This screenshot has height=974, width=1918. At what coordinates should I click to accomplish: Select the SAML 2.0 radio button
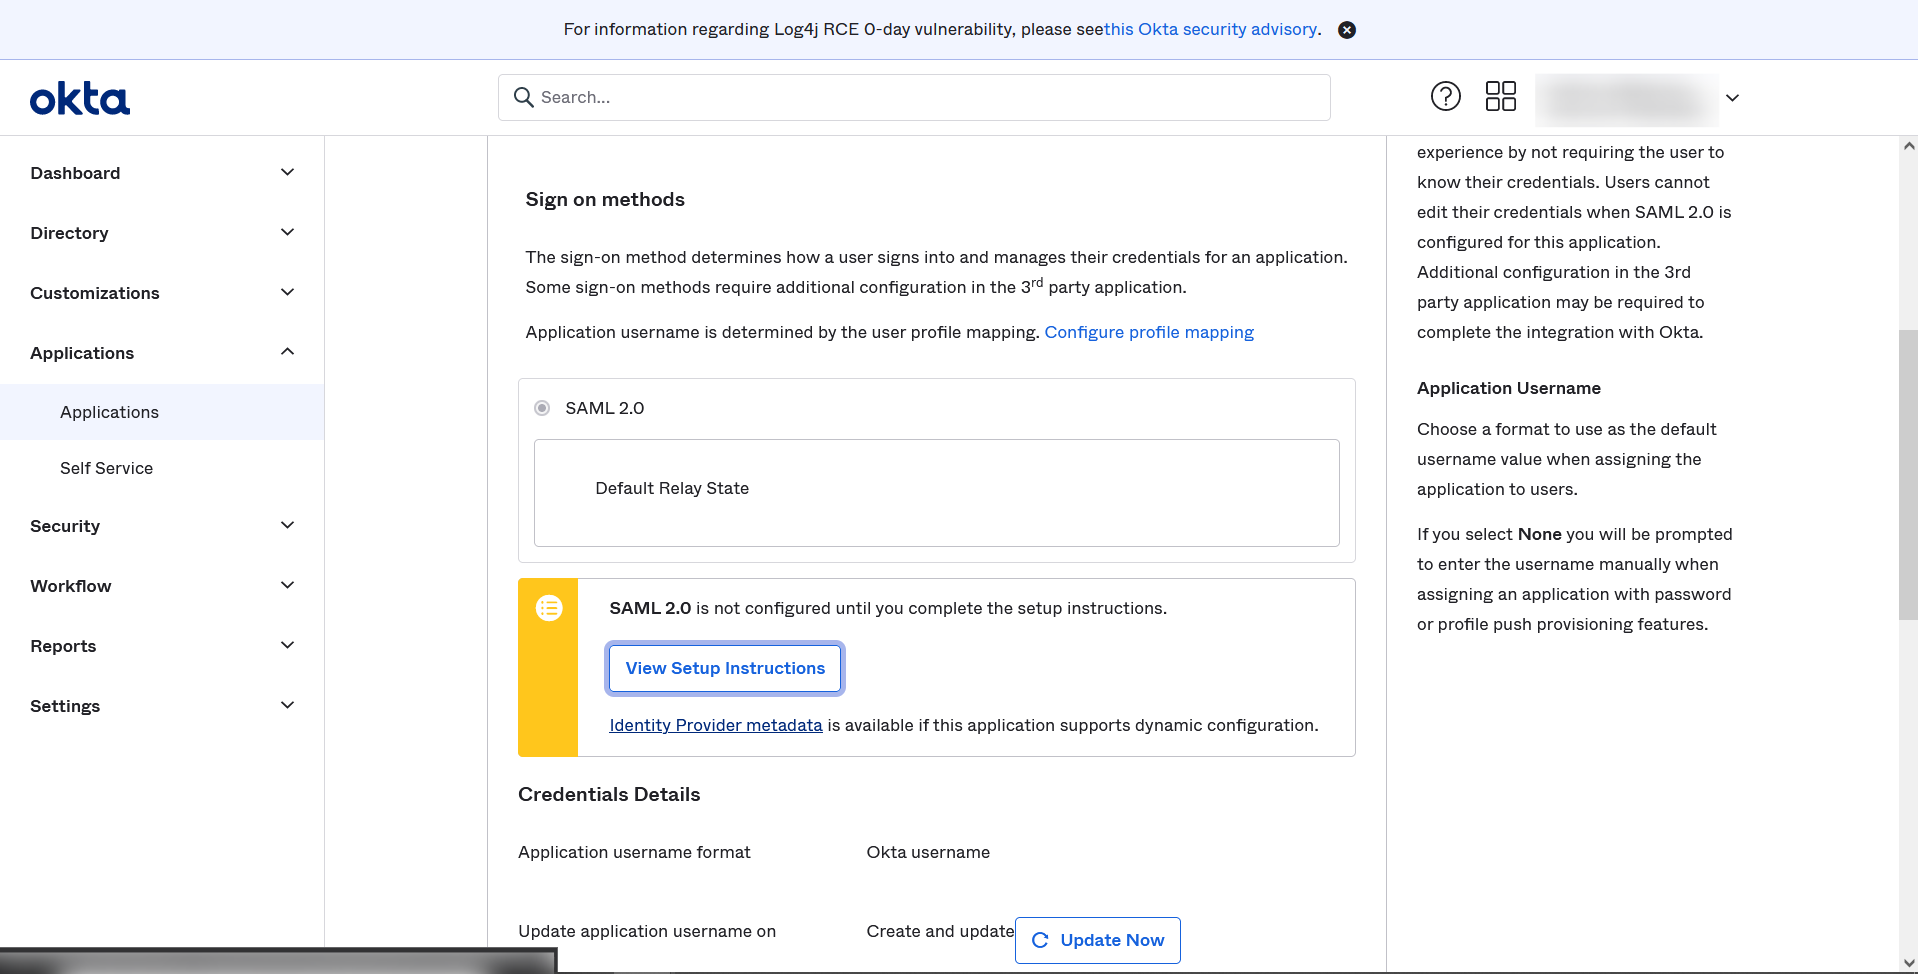pyautogui.click(x=542, y=408)
